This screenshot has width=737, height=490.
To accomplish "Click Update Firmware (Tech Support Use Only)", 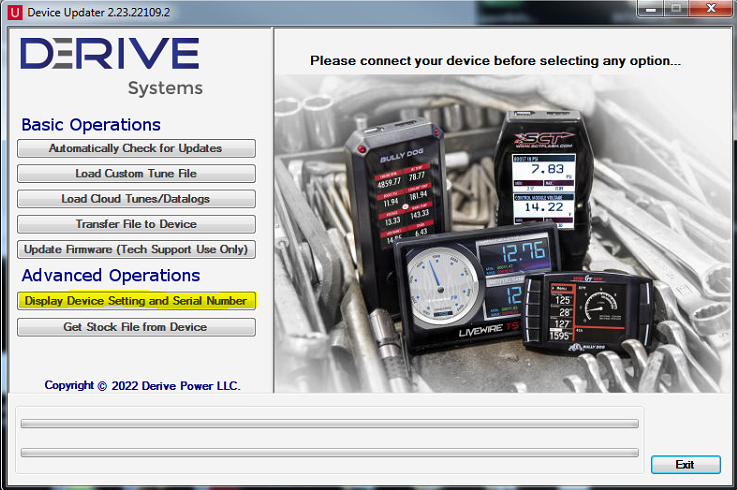I will coord(136,250).
